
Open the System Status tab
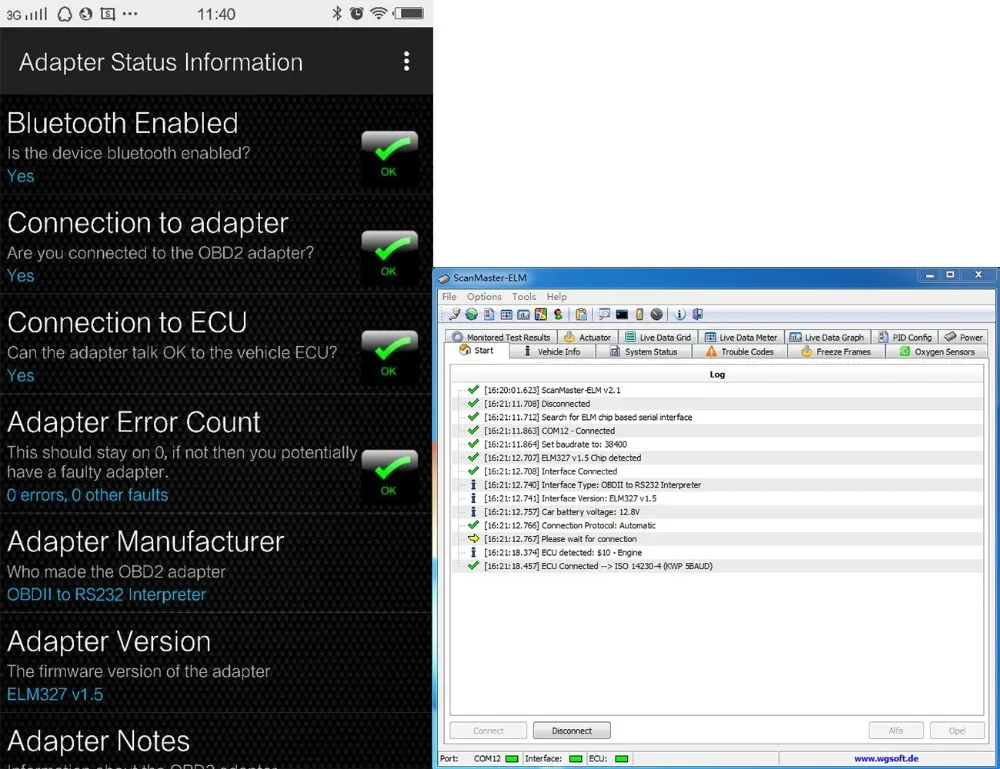click(643, 351)
